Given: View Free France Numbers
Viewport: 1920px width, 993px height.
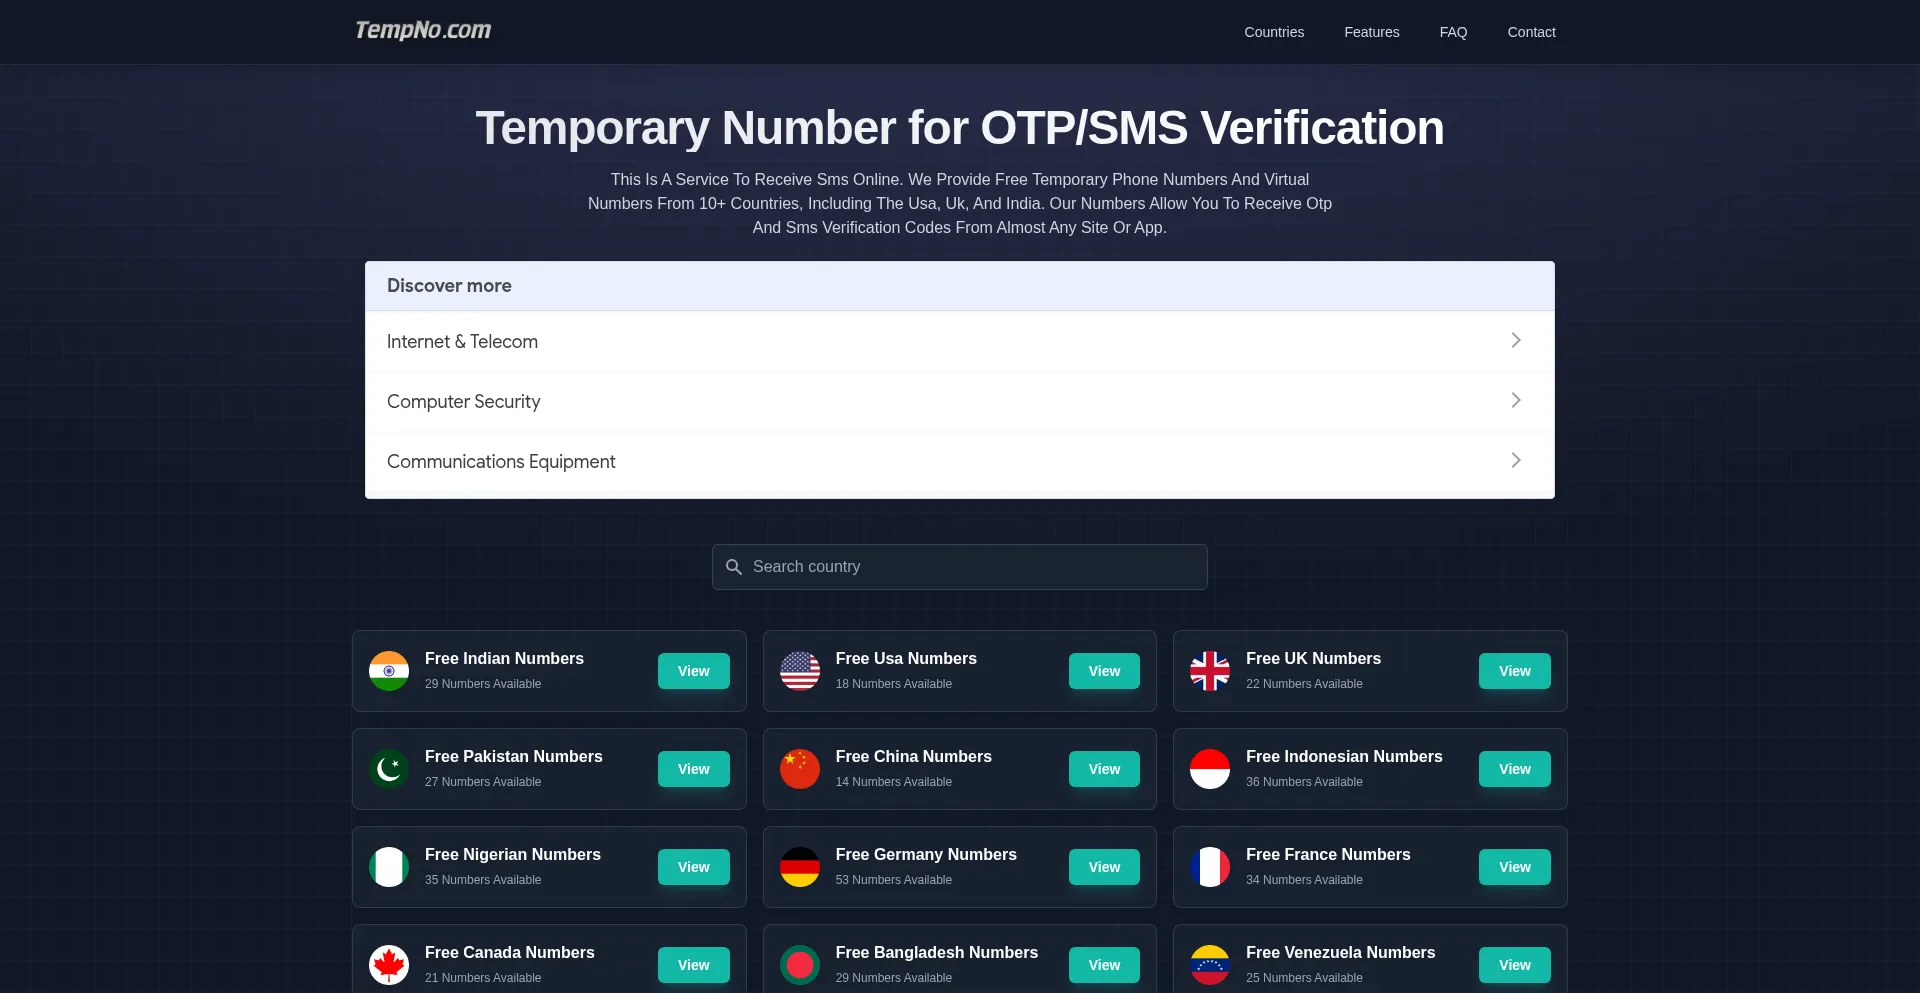Looking at the screenshot, I should pos(1514,867).
